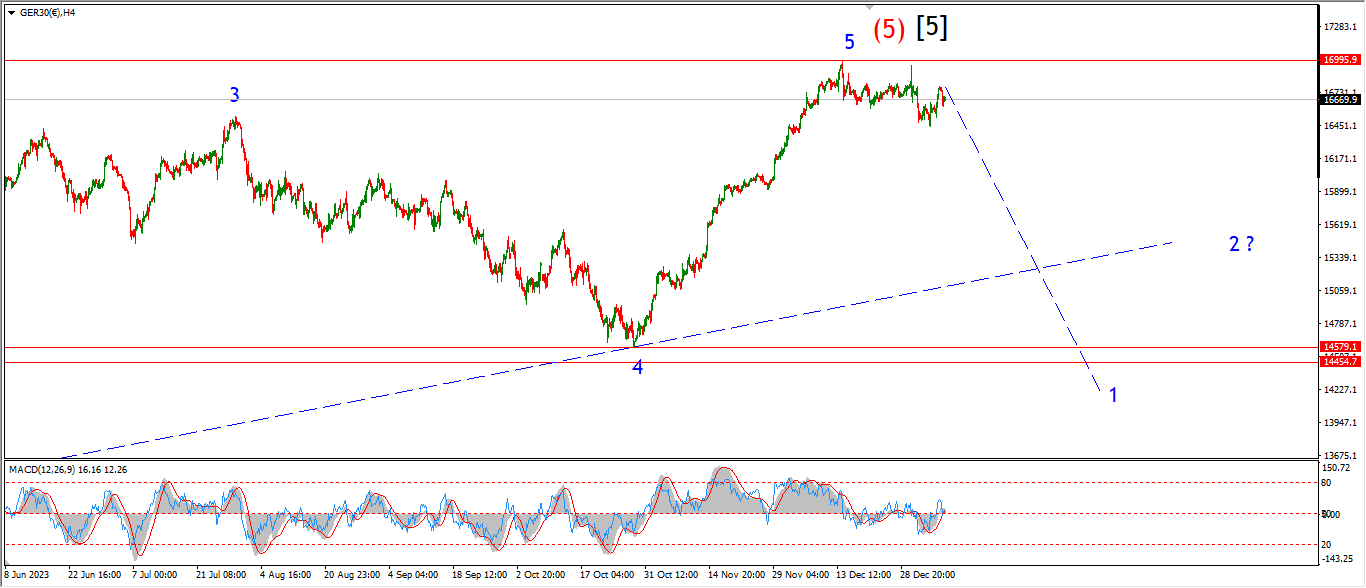1366x588 pixels.
Task: Select the gray chart shift triangle marker
Action: click(x=869, y=7)
